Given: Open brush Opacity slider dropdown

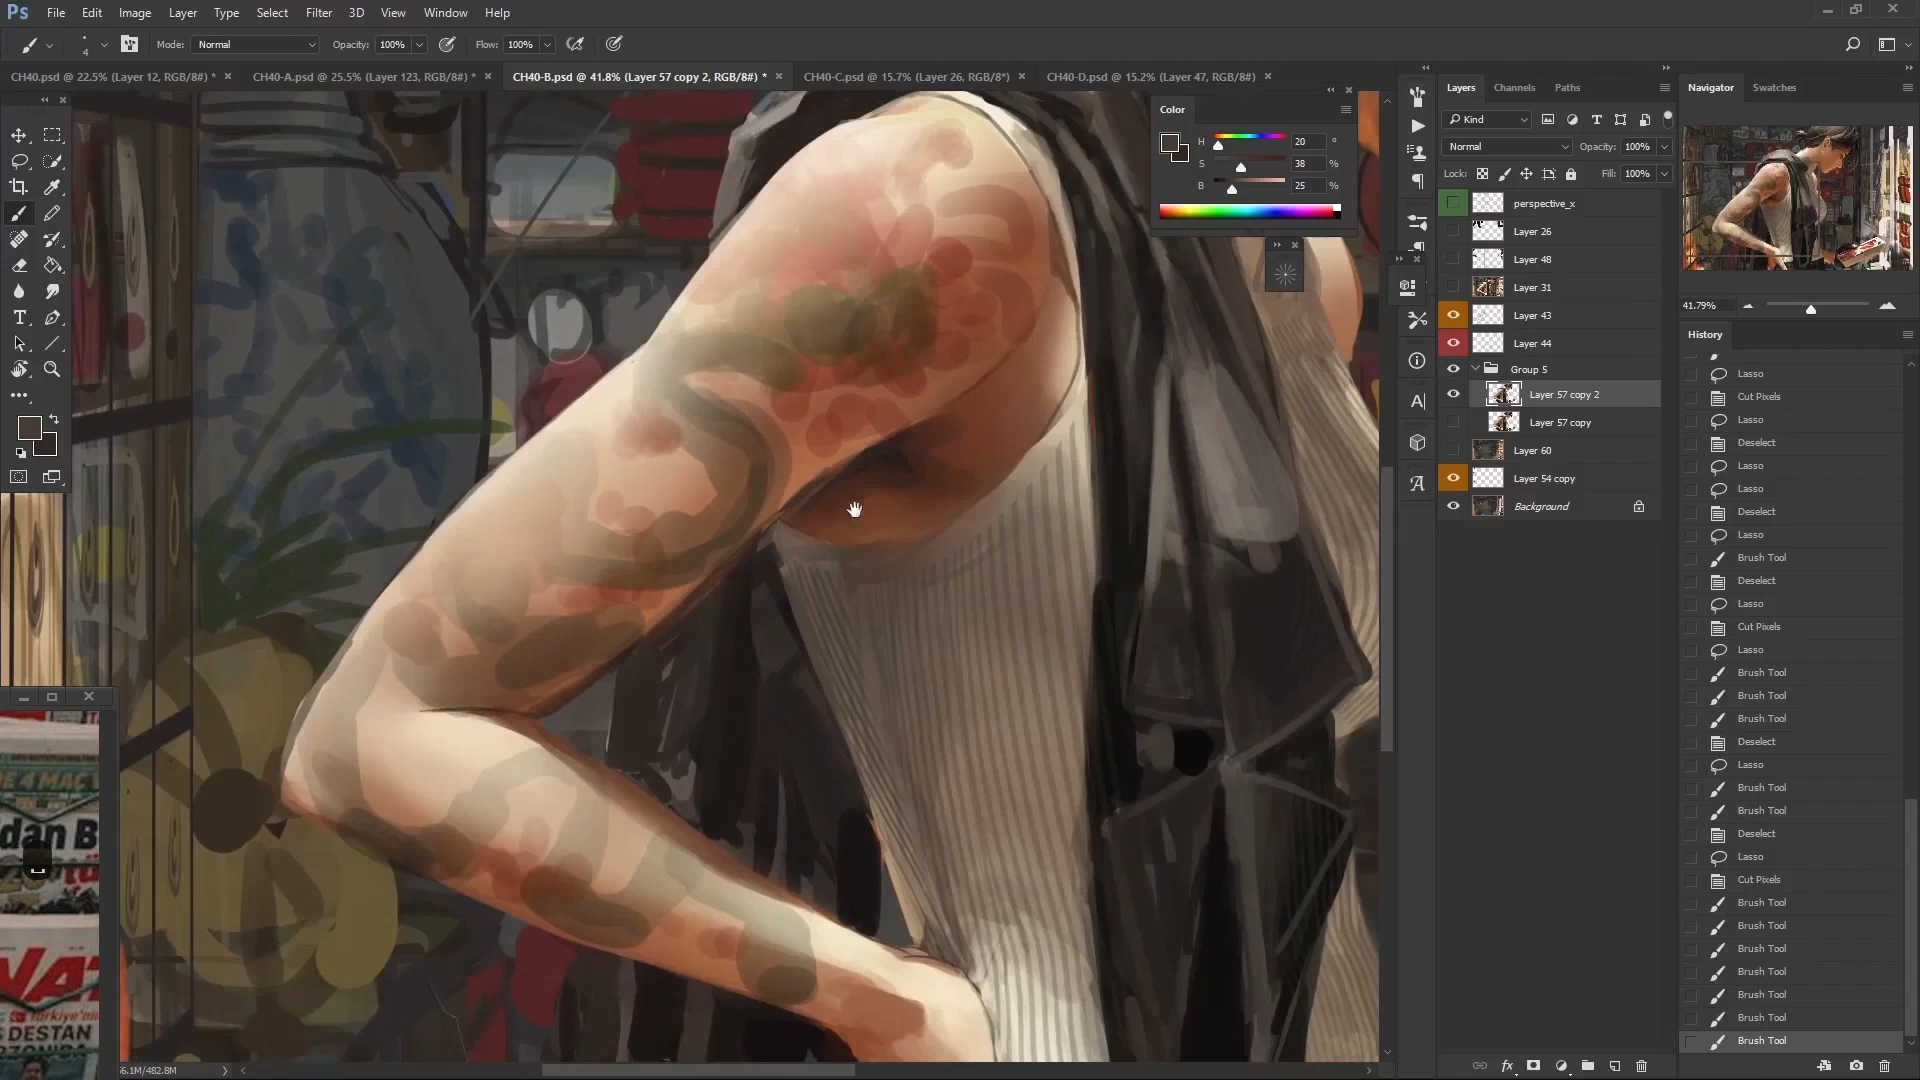Looking at the screenshot, I should [419, 45].
